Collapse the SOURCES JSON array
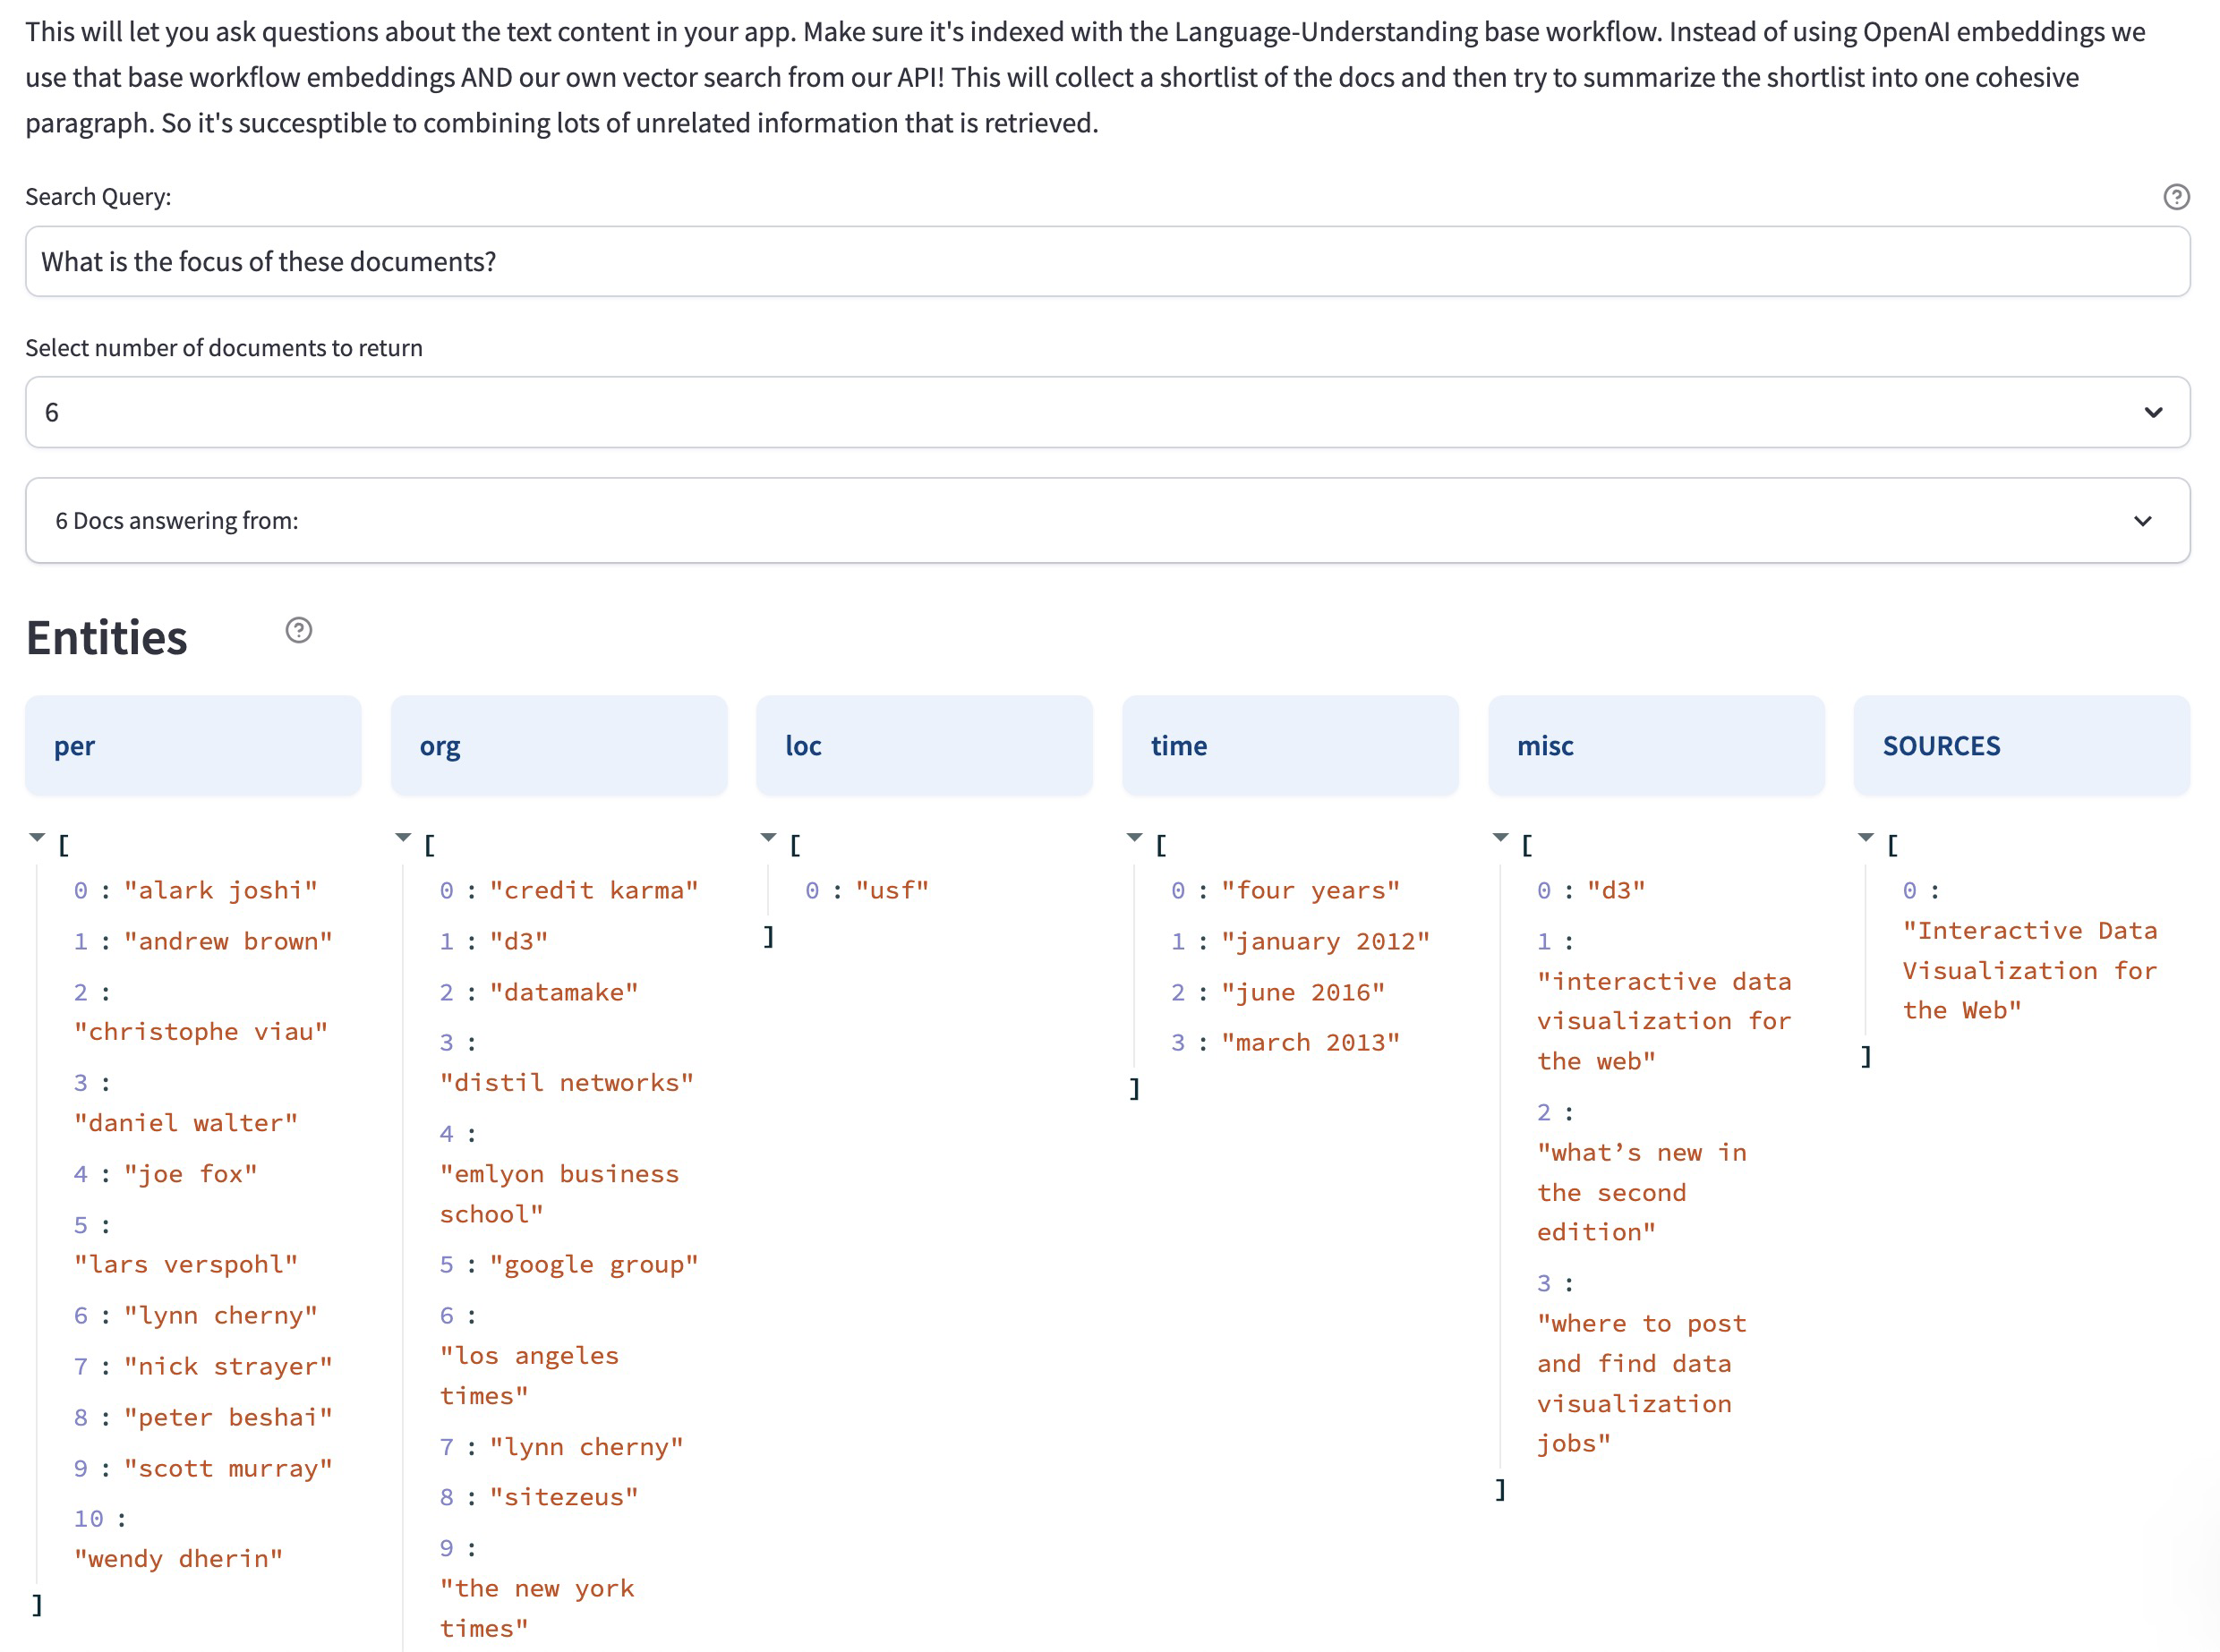Image resolution: width=2220 pixels, height=1652 pixels. point(1865,837)
